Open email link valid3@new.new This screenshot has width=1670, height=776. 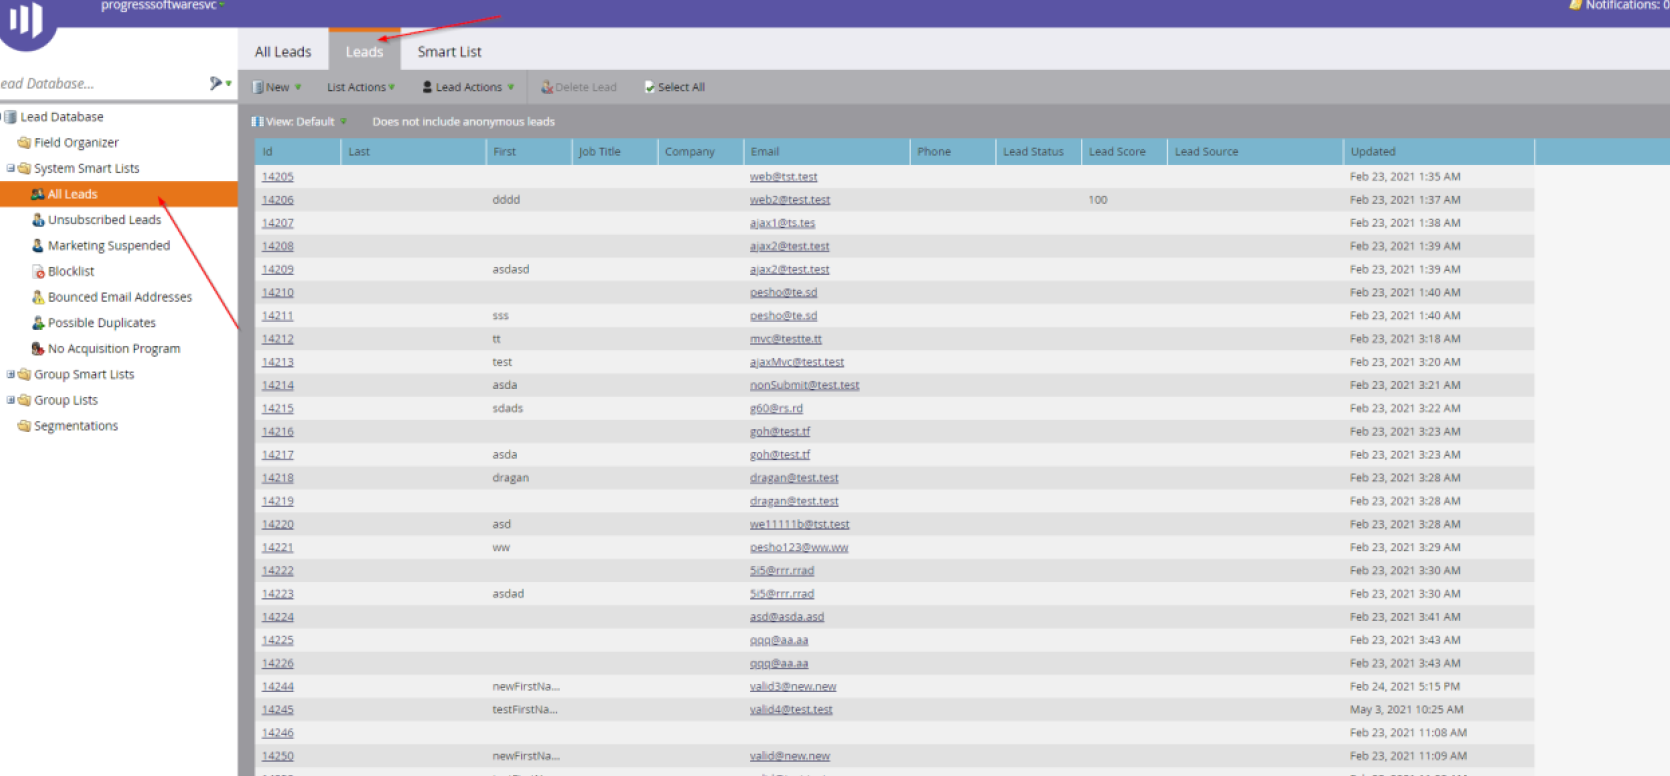(792, 686)
